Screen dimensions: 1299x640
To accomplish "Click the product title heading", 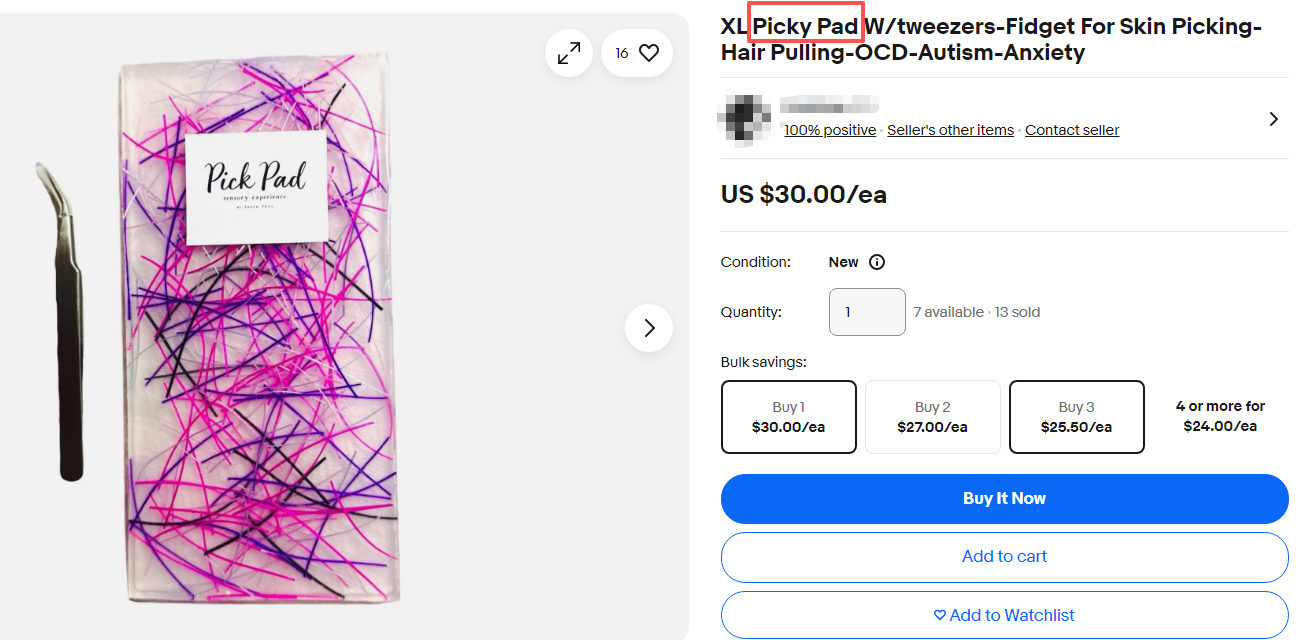I will coord(990,40).
